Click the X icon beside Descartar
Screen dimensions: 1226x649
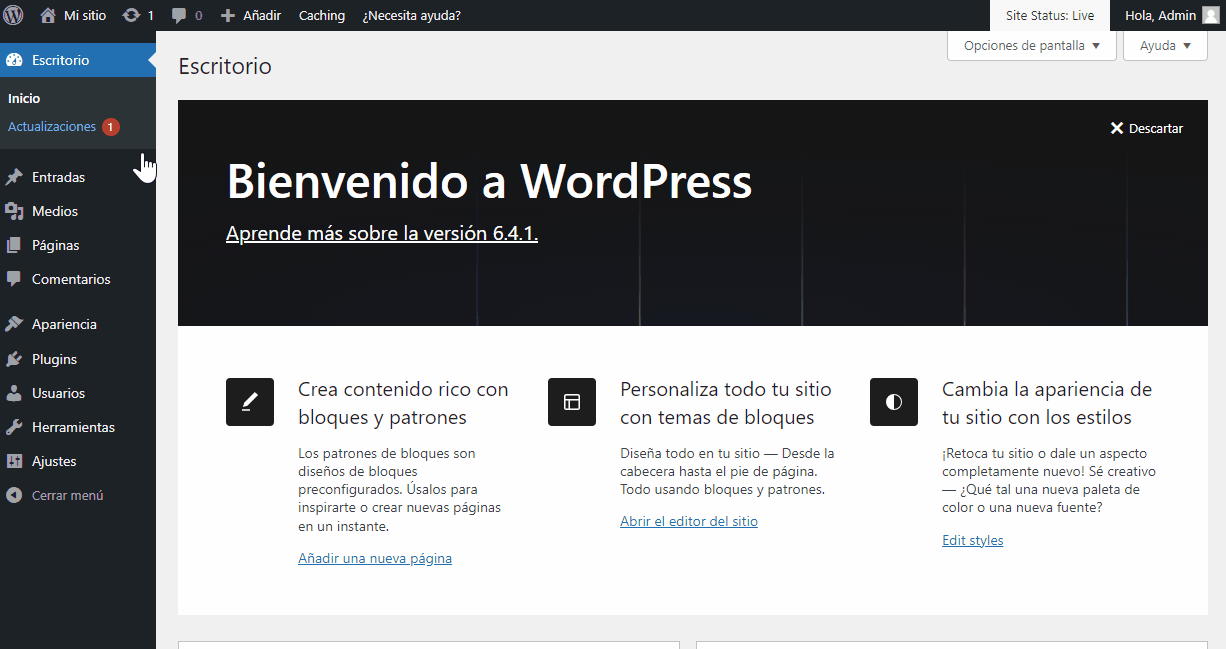(1117, 128)
